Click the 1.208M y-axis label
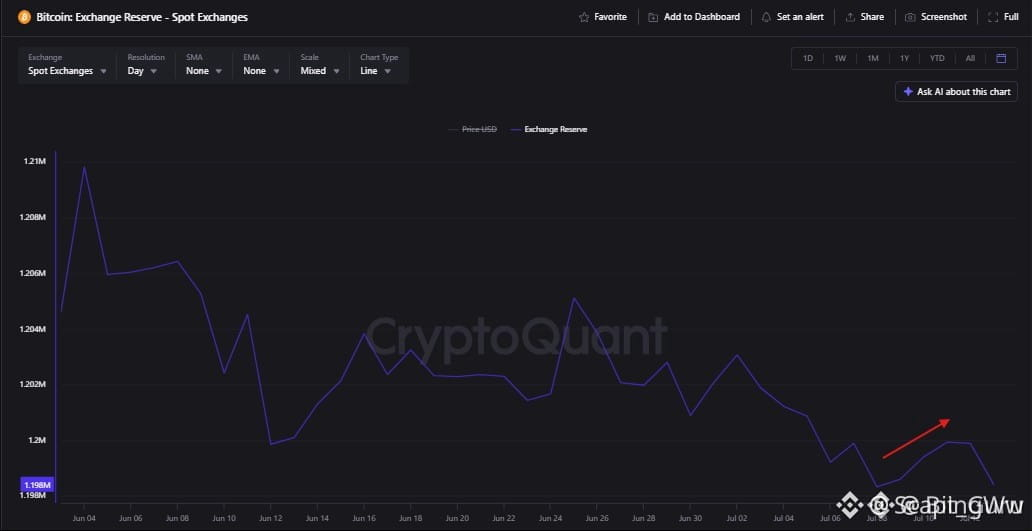The image size is (1032, 531). 34,217
